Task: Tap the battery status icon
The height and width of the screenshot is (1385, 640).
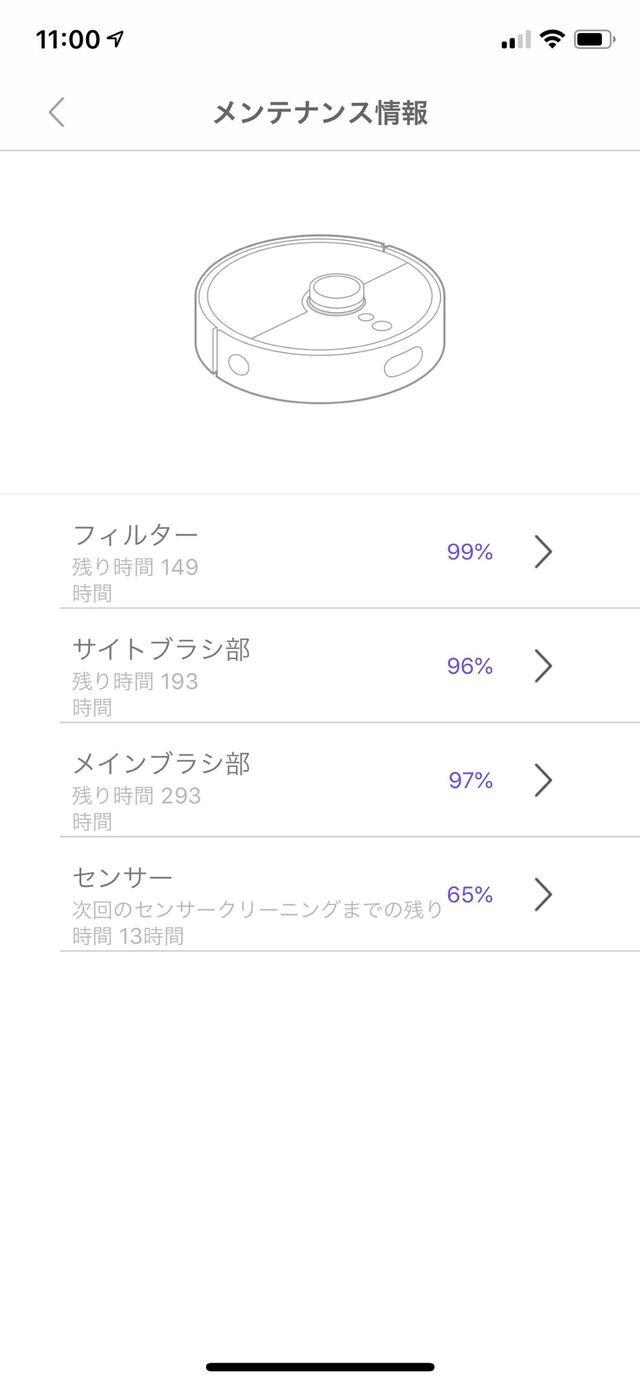Action: pyautogui.click(x=596, y=39)
